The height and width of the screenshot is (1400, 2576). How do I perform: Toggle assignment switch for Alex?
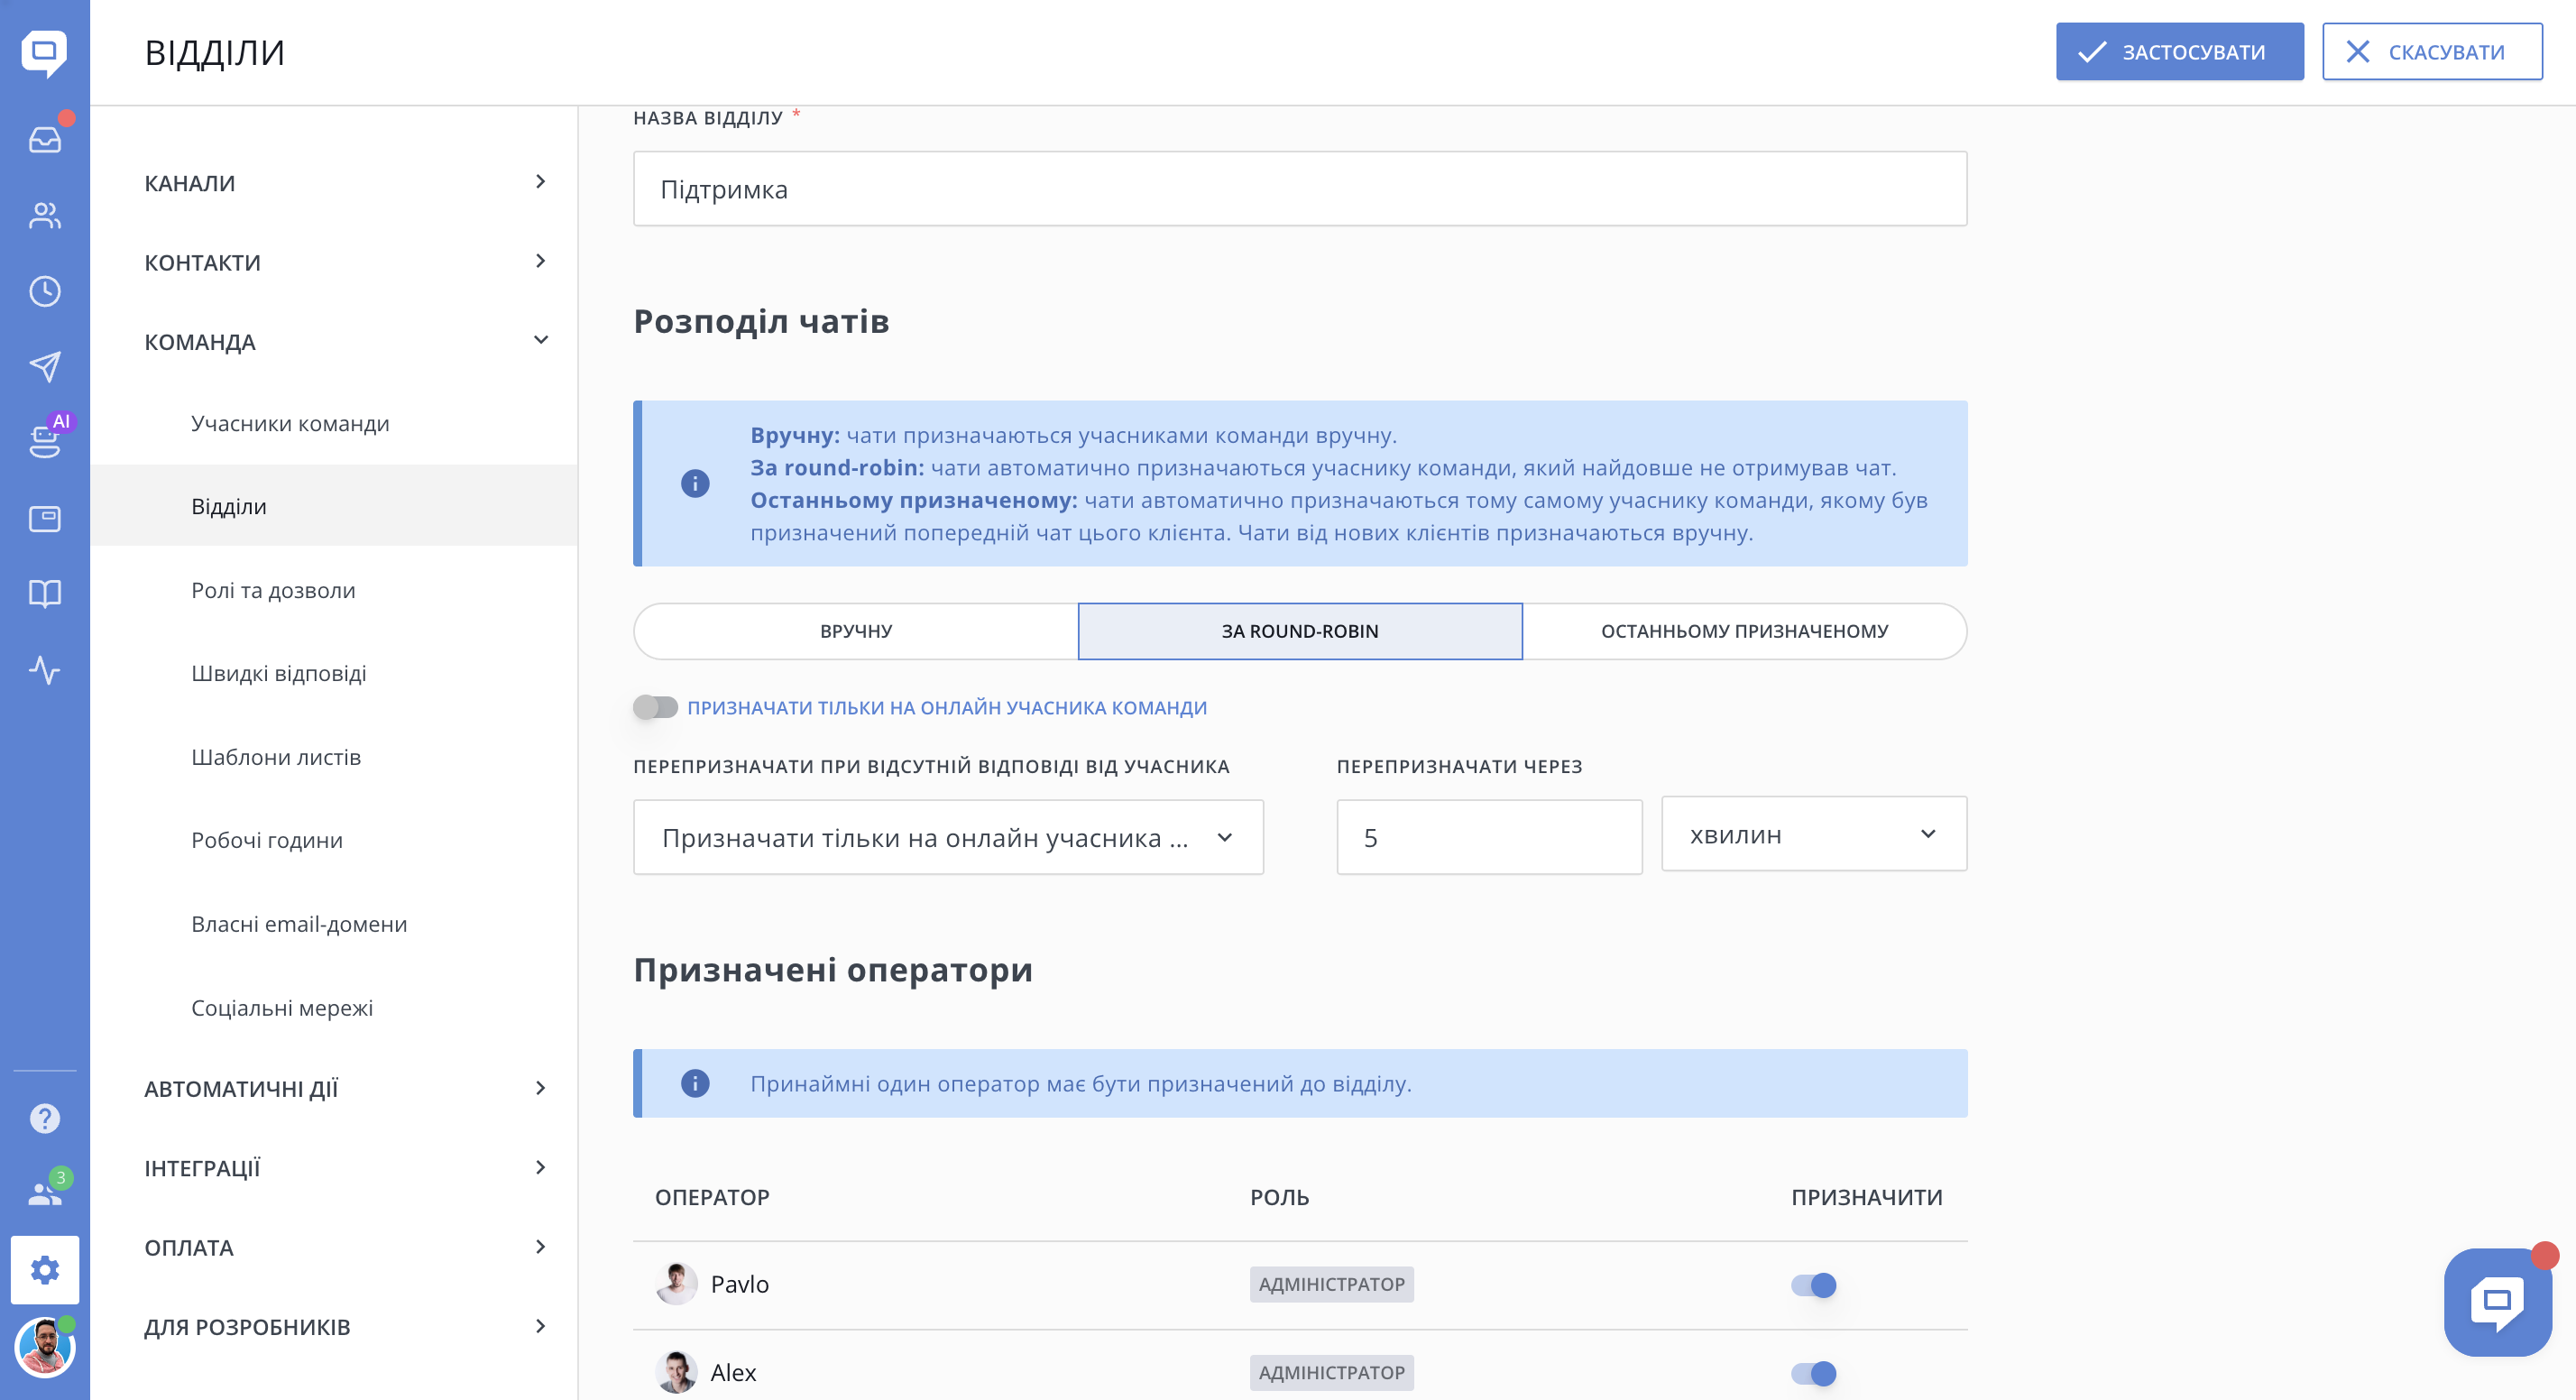pyautogui.click(x=1813, y=1373)
